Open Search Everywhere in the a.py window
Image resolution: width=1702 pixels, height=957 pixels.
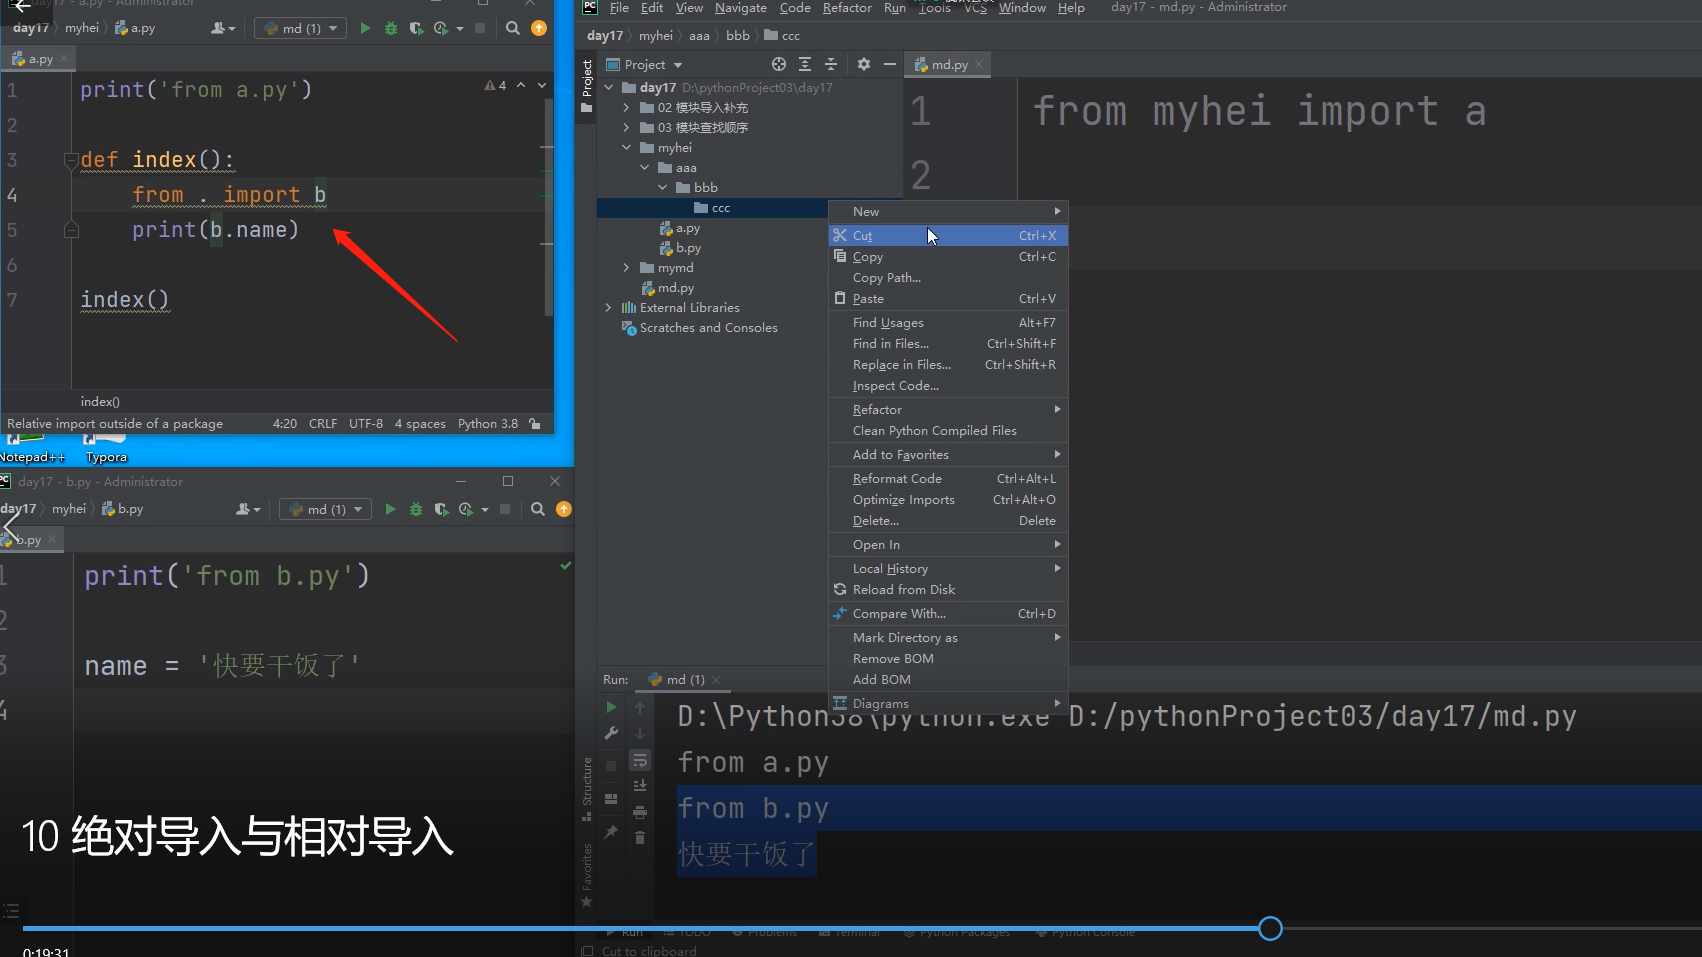513,28
